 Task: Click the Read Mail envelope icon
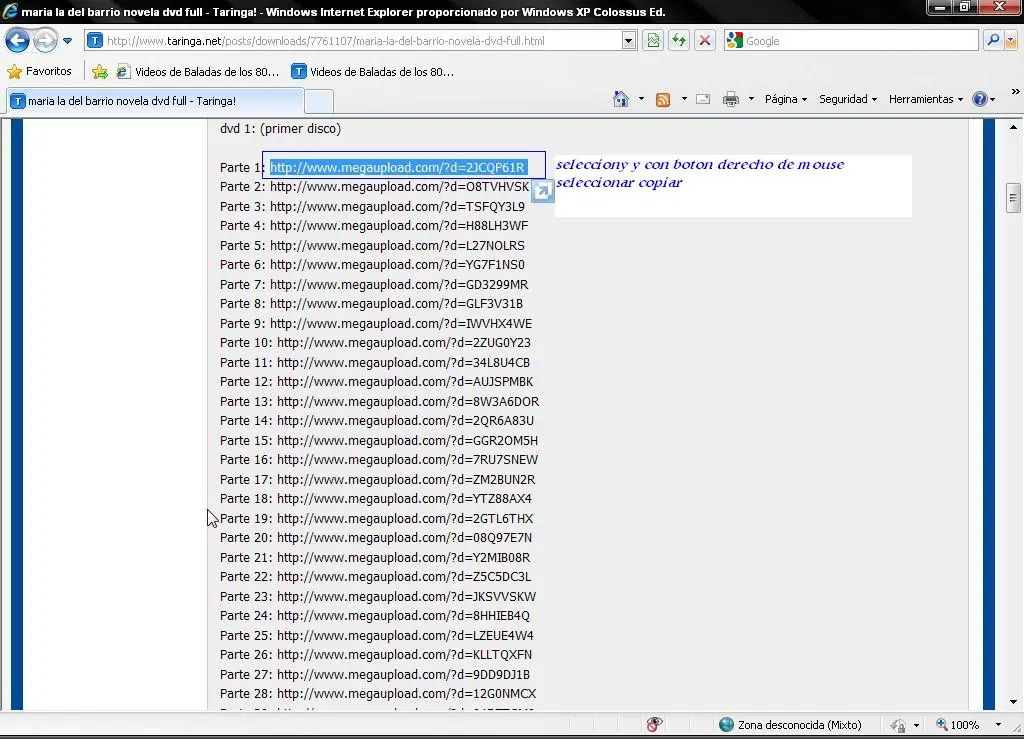pos(703,99)
